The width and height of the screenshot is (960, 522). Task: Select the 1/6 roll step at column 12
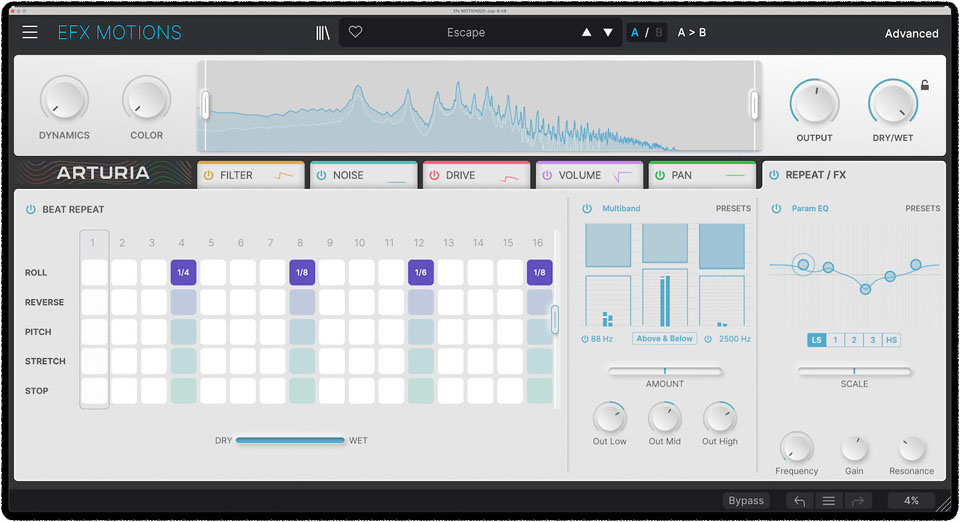pos(421,272)
